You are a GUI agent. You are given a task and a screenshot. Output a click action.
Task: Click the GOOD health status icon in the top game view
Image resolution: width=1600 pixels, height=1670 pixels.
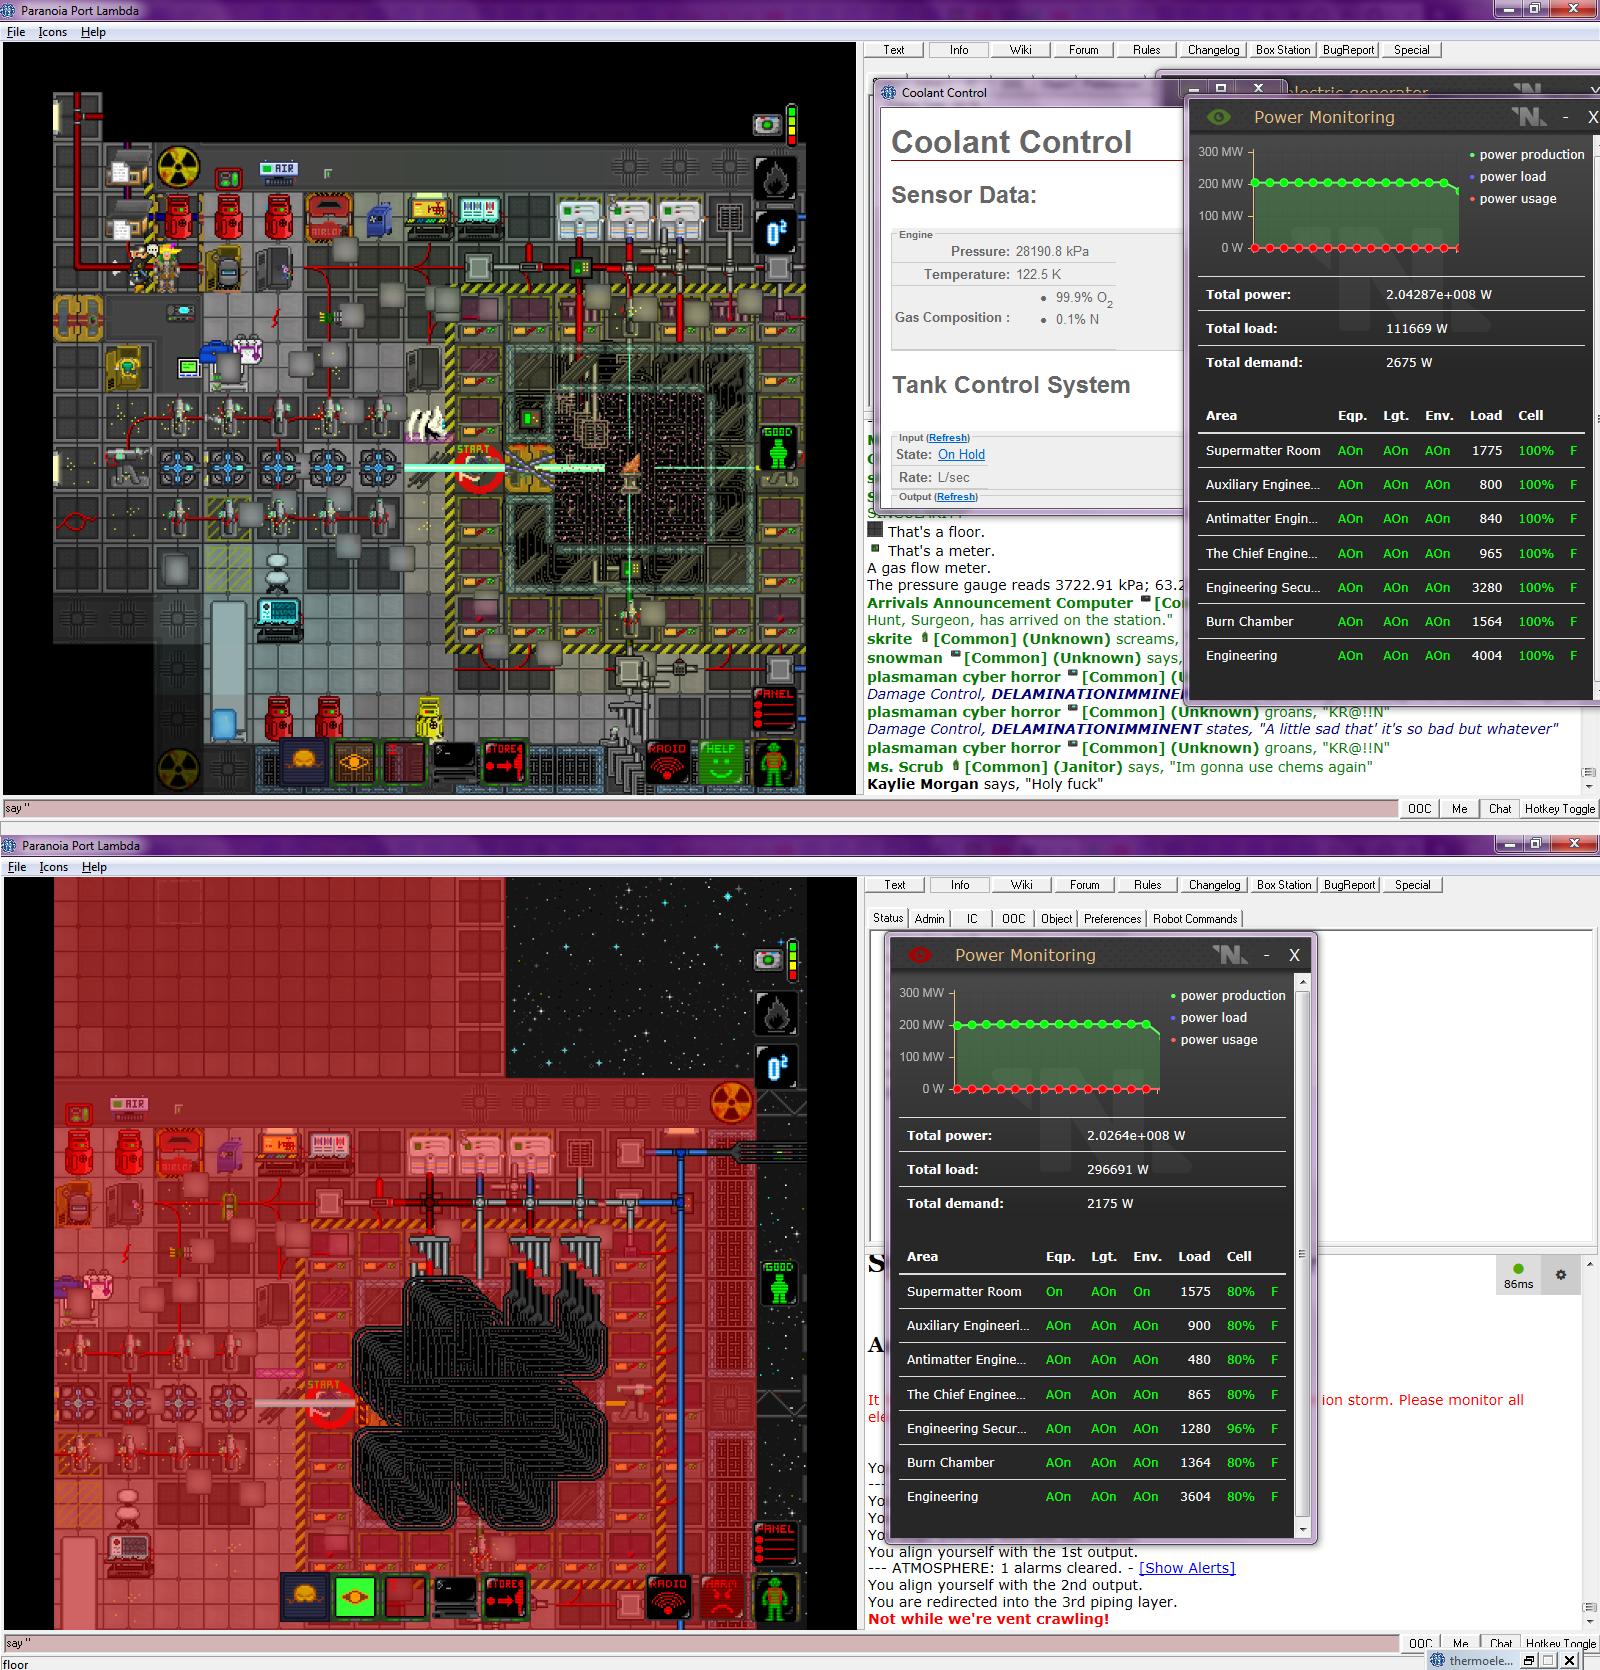[x=778, y=449]
